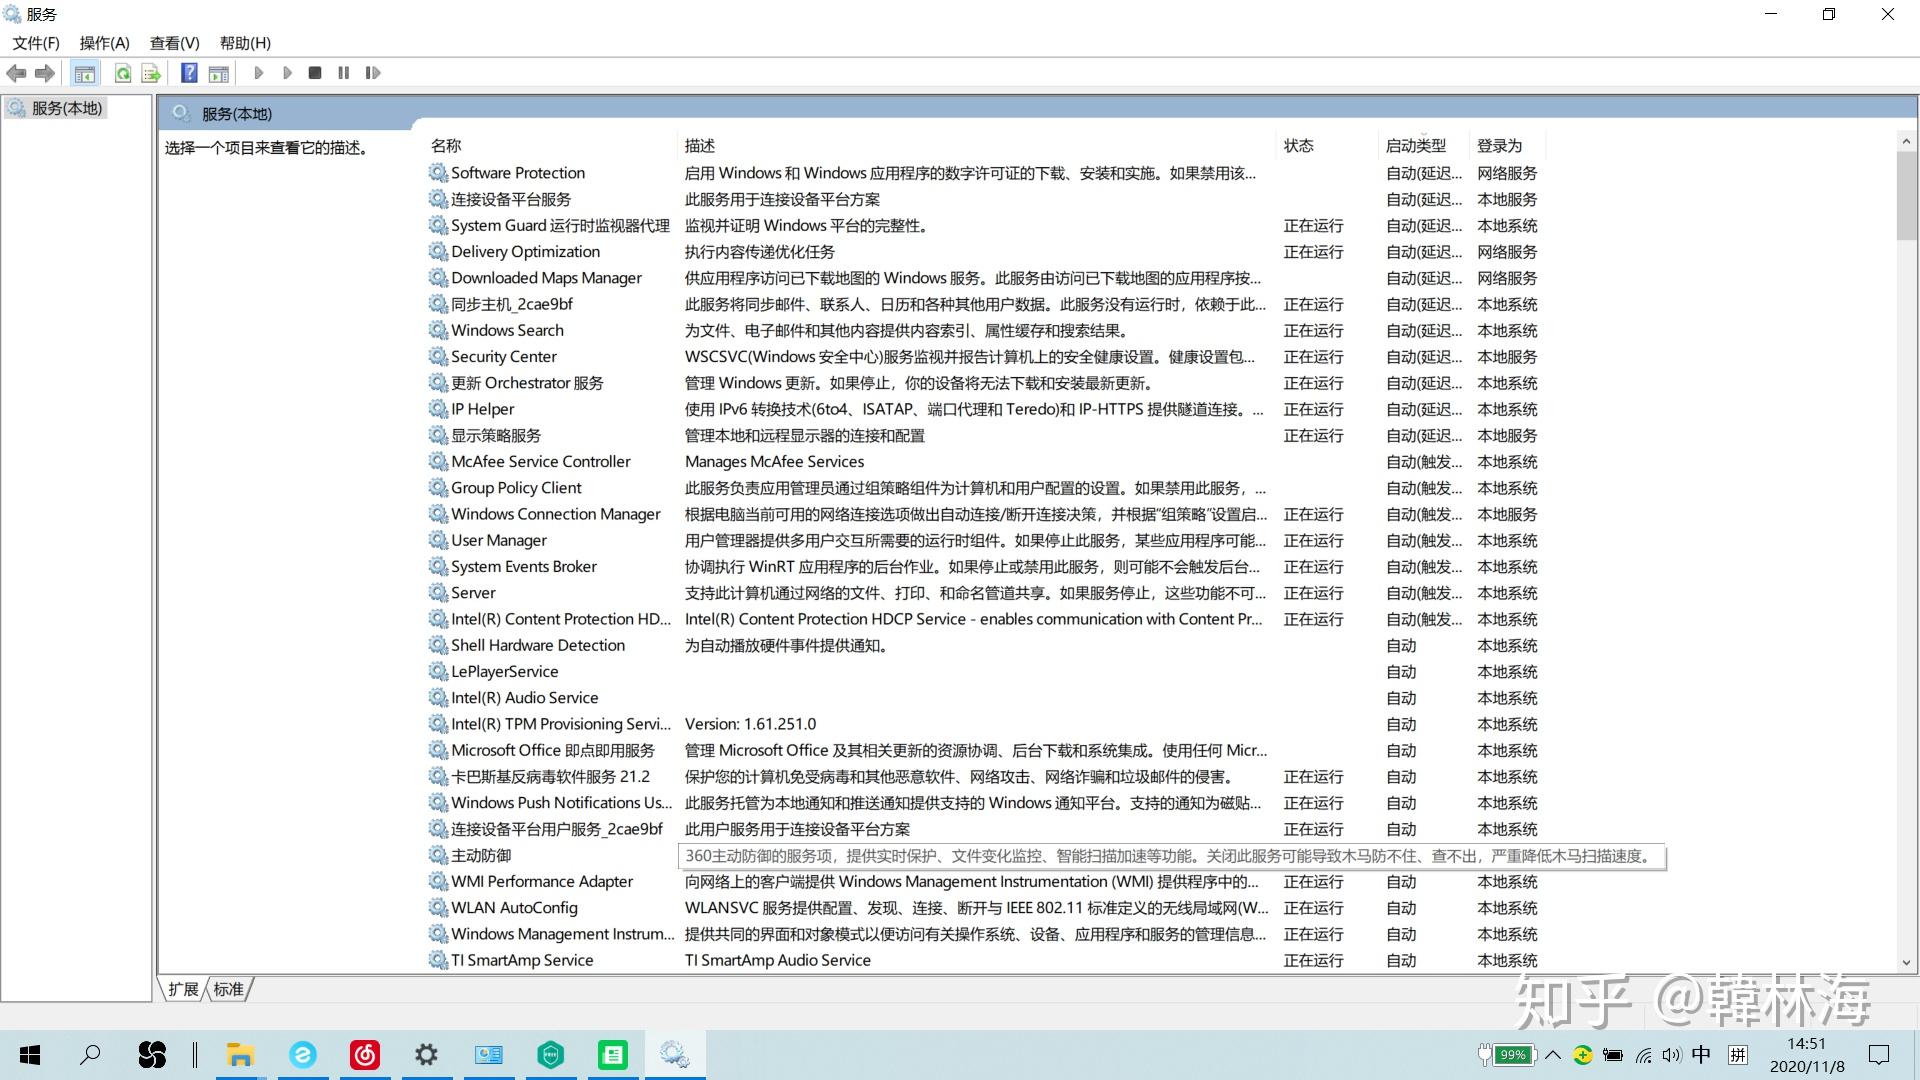Screen dimensions: 1920x1080
Task: Click the battery 99% tray indicator
Action: (x=1506, y=1055)
